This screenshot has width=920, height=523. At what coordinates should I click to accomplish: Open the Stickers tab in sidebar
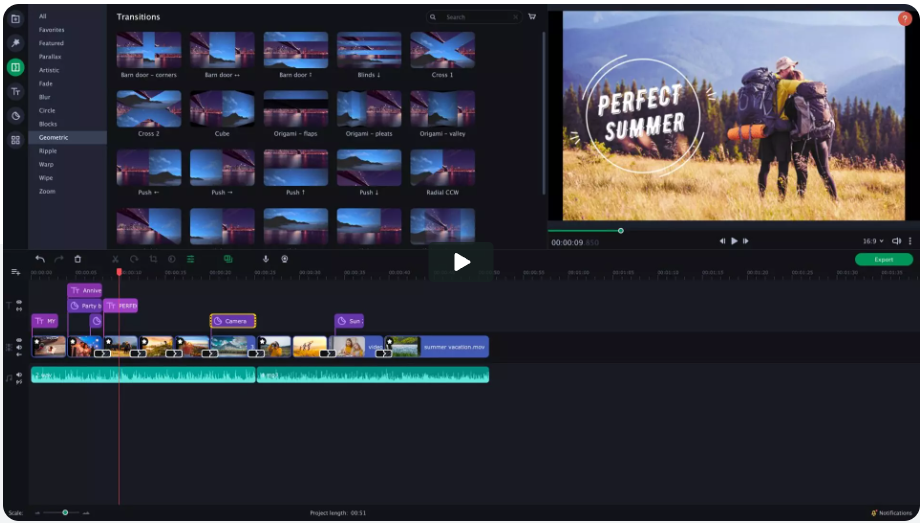[x=15, y=116]
